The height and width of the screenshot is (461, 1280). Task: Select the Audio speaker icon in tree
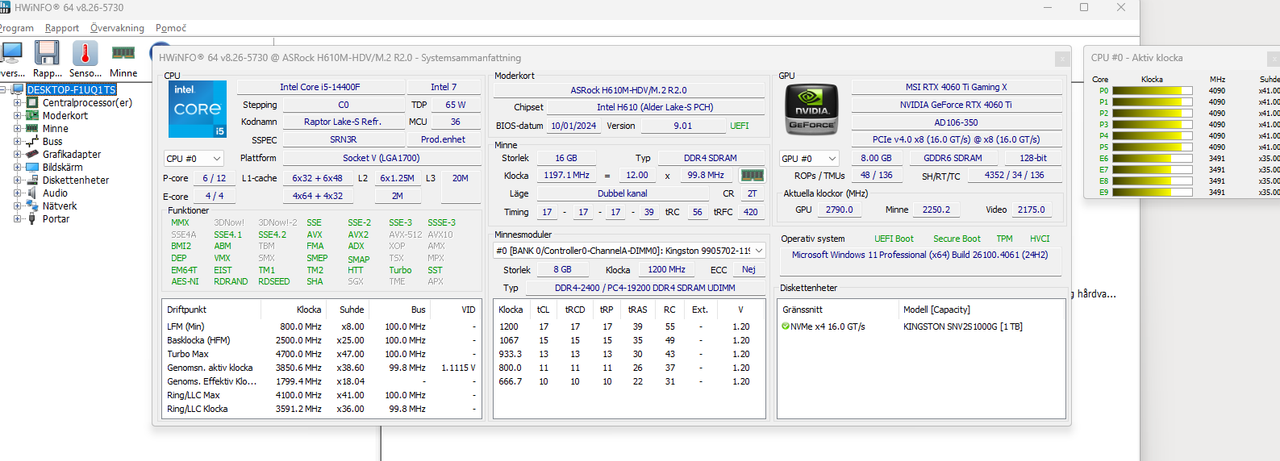click(x=34, y=193)
